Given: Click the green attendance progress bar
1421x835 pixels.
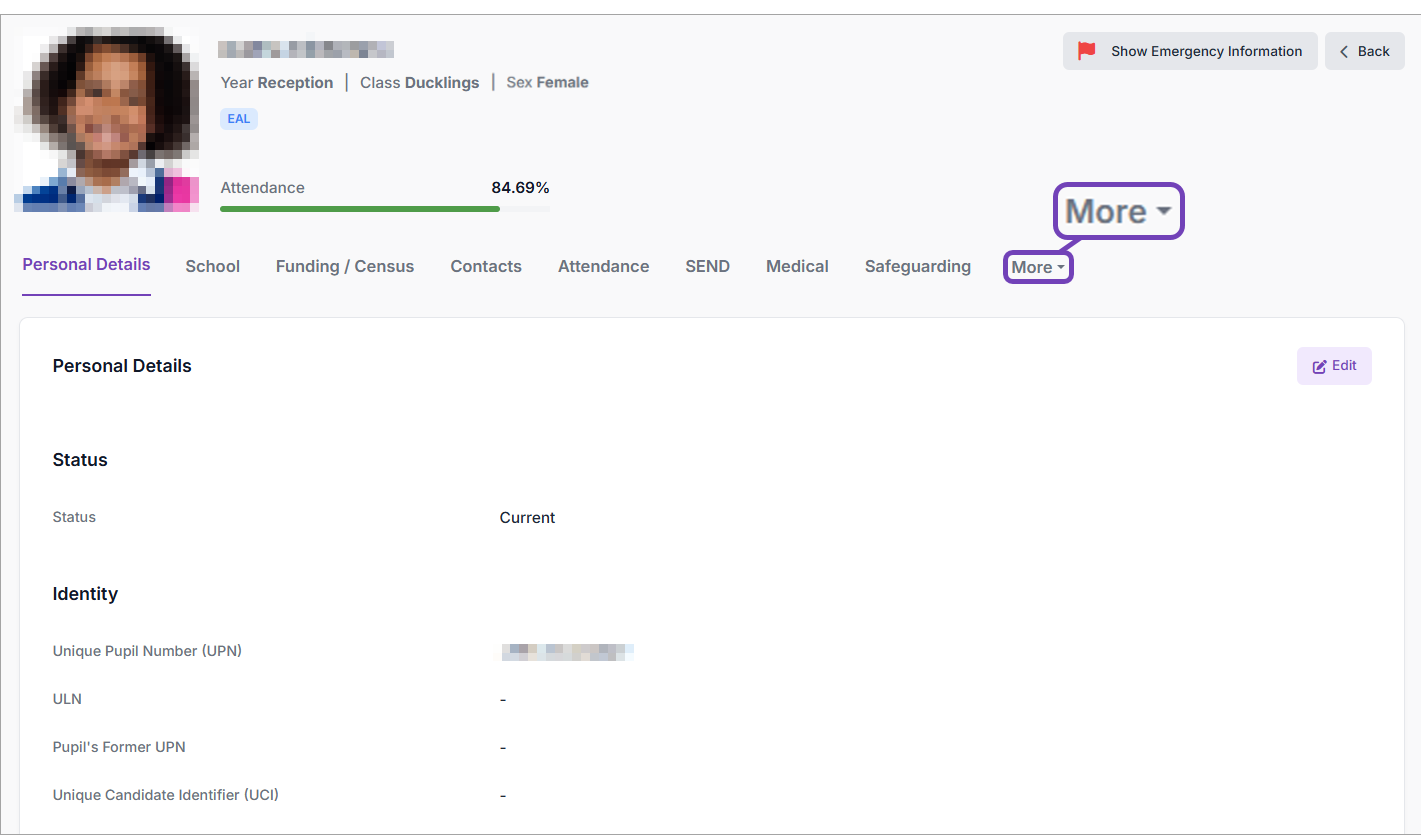Looking at the screenshot, I should click(x=360, y=209).
